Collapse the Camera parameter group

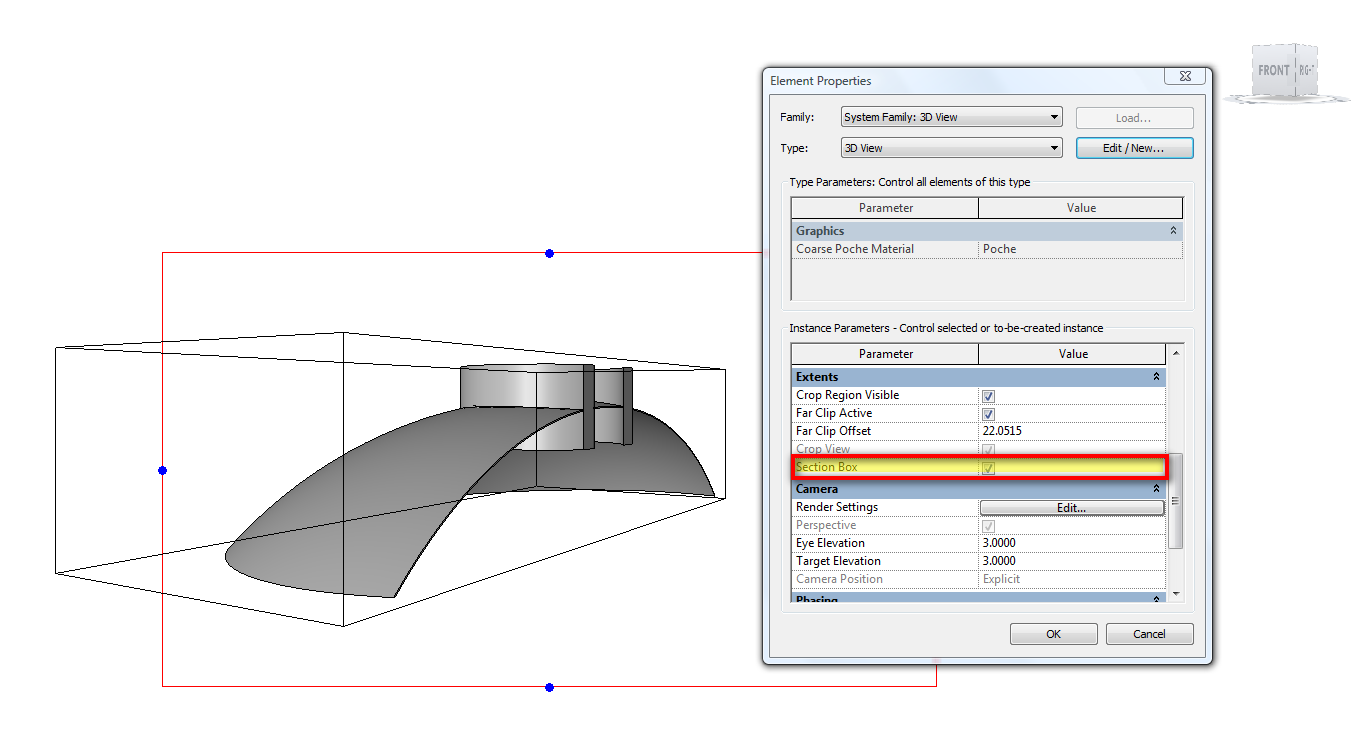(1156, 489)
